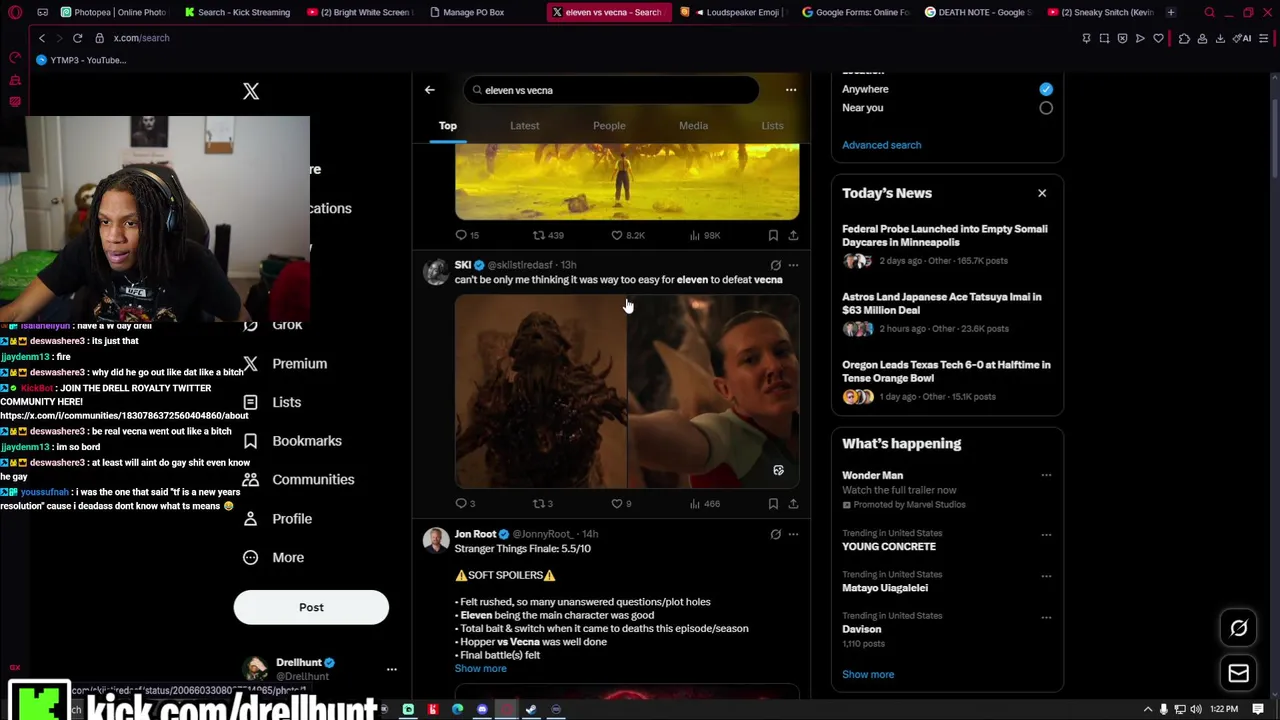This screenshot has width=1280, height=720.
Task: Open SKI's profile avatar
Action: pos(436,272)
